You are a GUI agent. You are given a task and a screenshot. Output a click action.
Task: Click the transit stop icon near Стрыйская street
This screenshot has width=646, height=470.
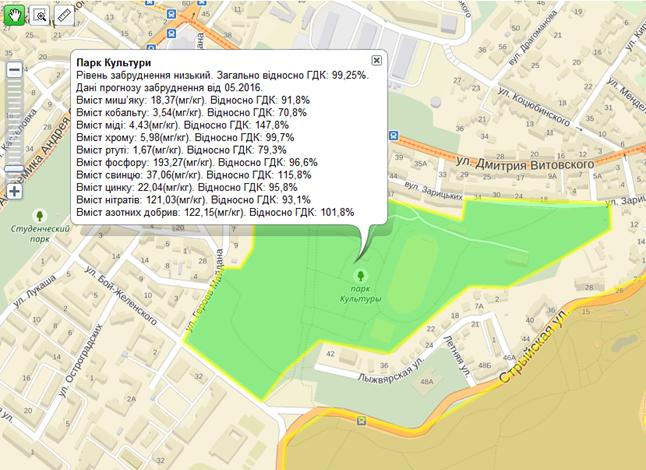[x=361, y=421]
